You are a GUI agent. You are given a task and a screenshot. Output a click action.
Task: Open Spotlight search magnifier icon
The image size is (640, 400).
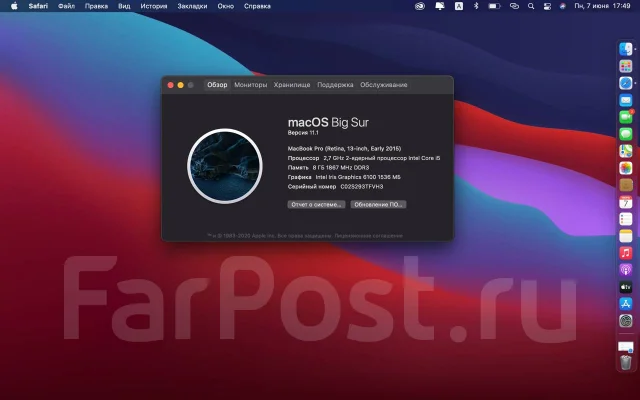(531, 6)
